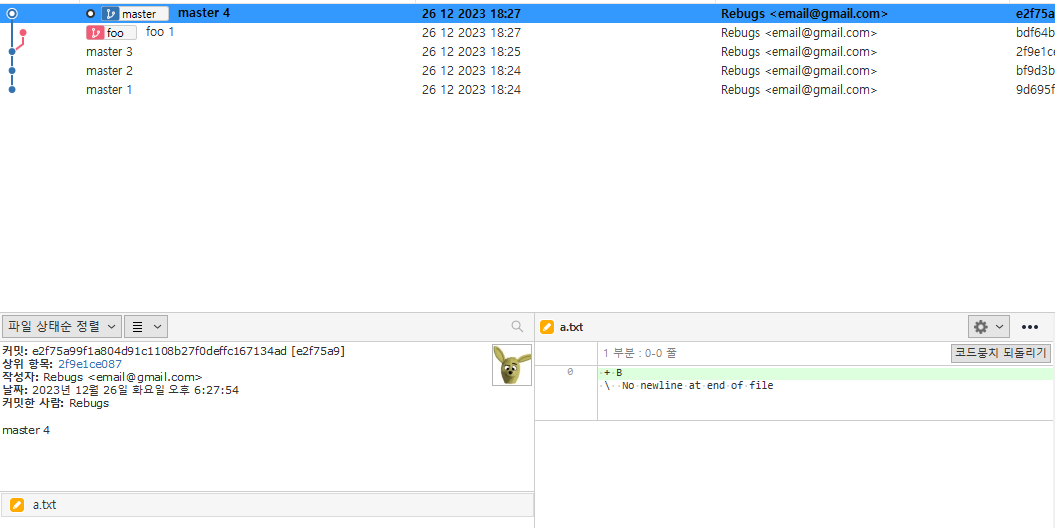Click the search magnifier icon
This screenshot has width=1055, height=528.
[x=517, y=326]
